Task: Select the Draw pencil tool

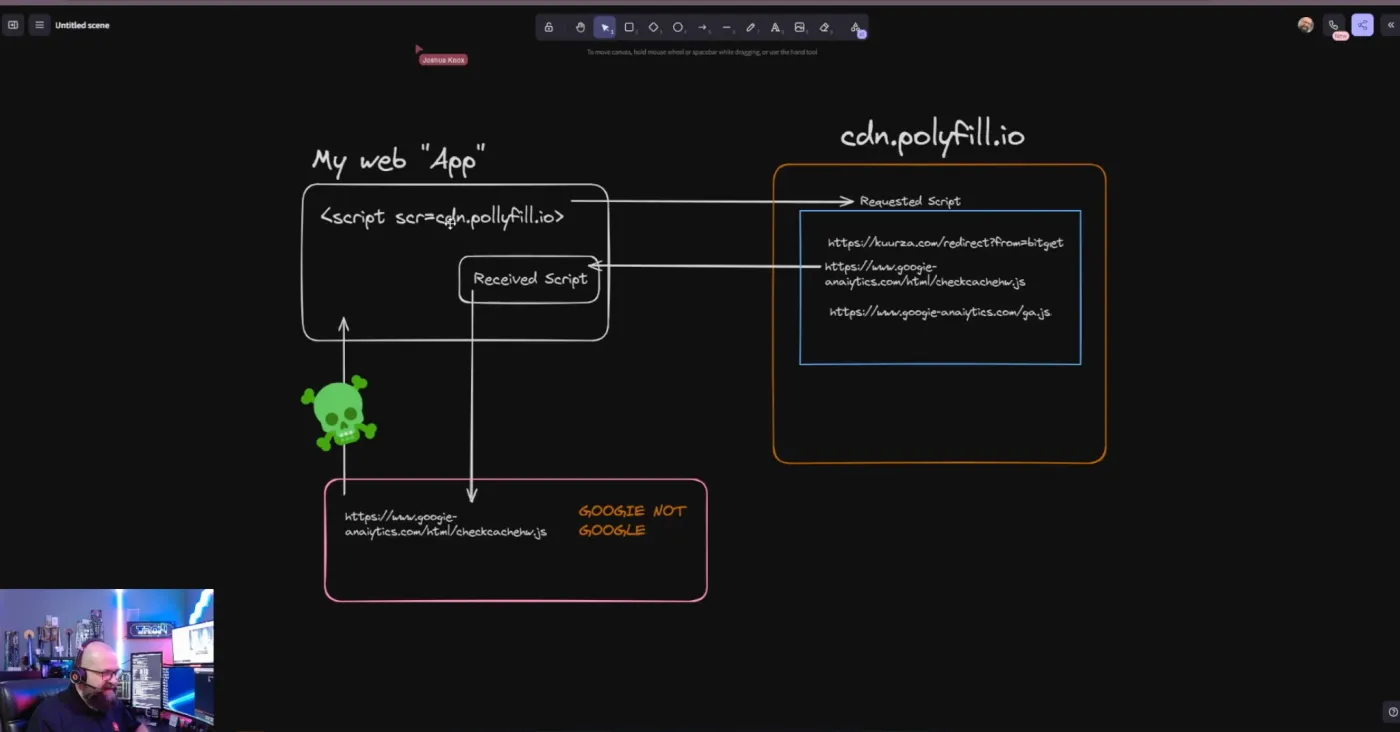Action: tap(751, 27)
